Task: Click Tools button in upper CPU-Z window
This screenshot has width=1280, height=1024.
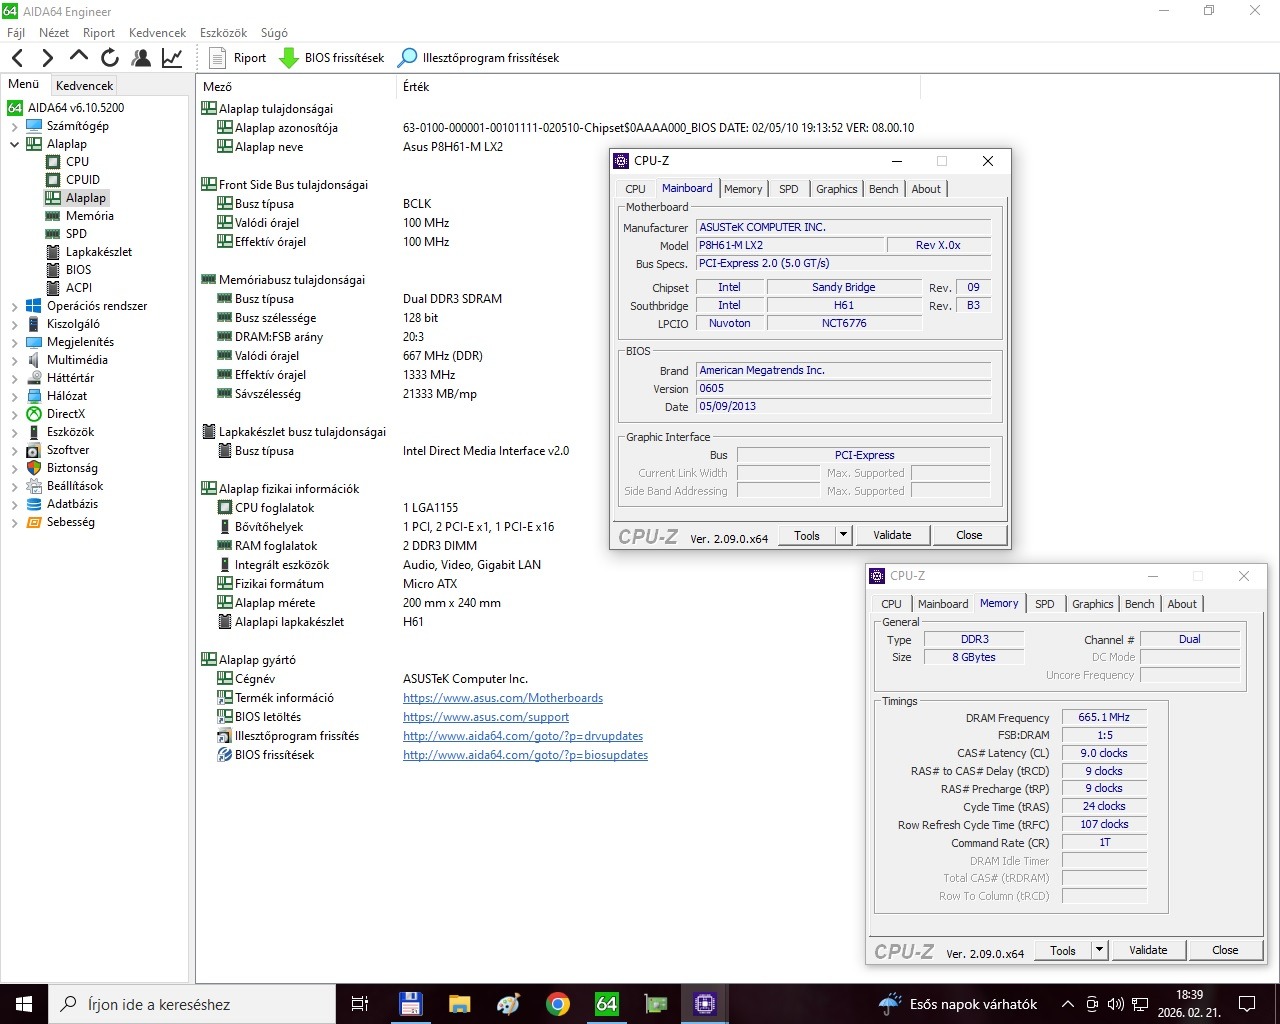Action: pos(807,535)
